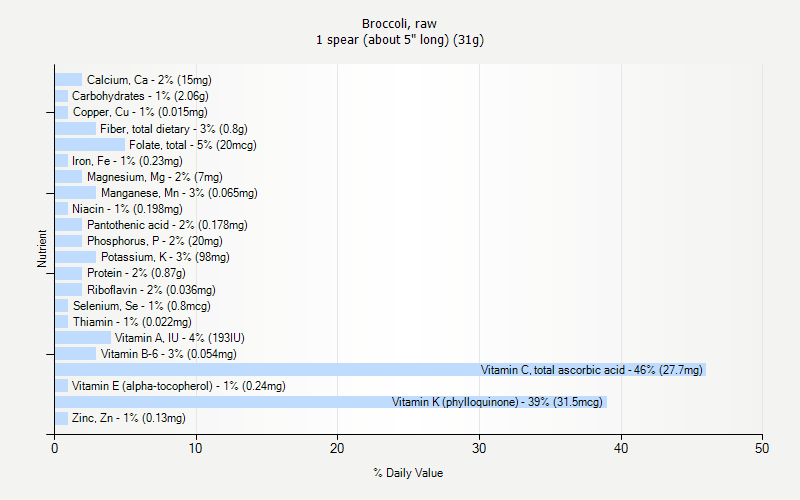The height and width of the screenshot is (500, 800).
Task: Select the Folate, total bar label
Action: pyautogui.click(x=192, y=145)
